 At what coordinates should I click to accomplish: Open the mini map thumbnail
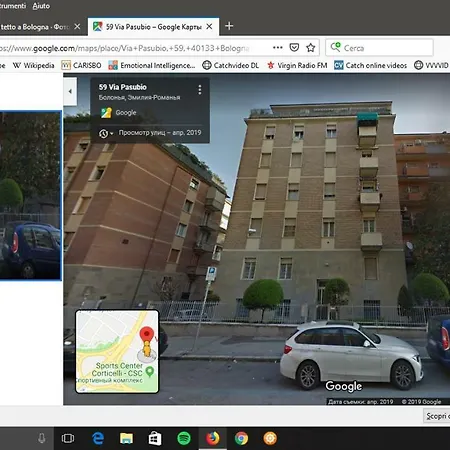click(117, 352)
